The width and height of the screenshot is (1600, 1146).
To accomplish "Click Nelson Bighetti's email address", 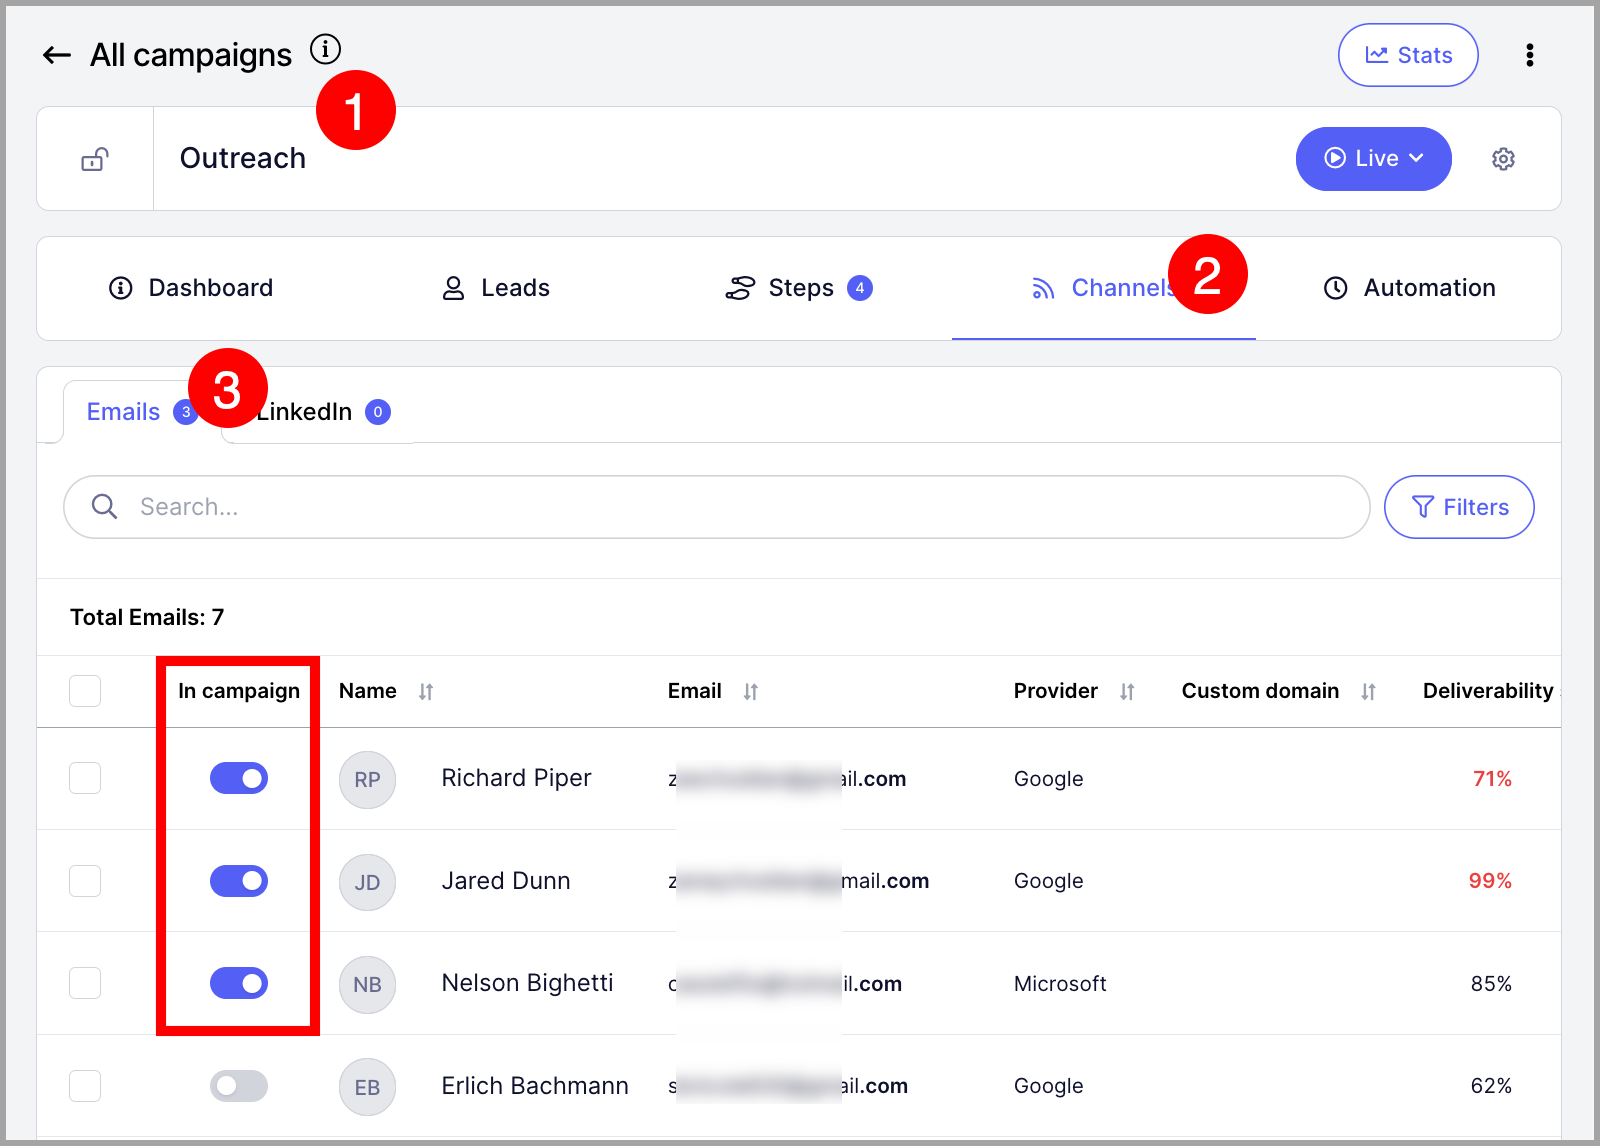I will click(x=785, y=984).
